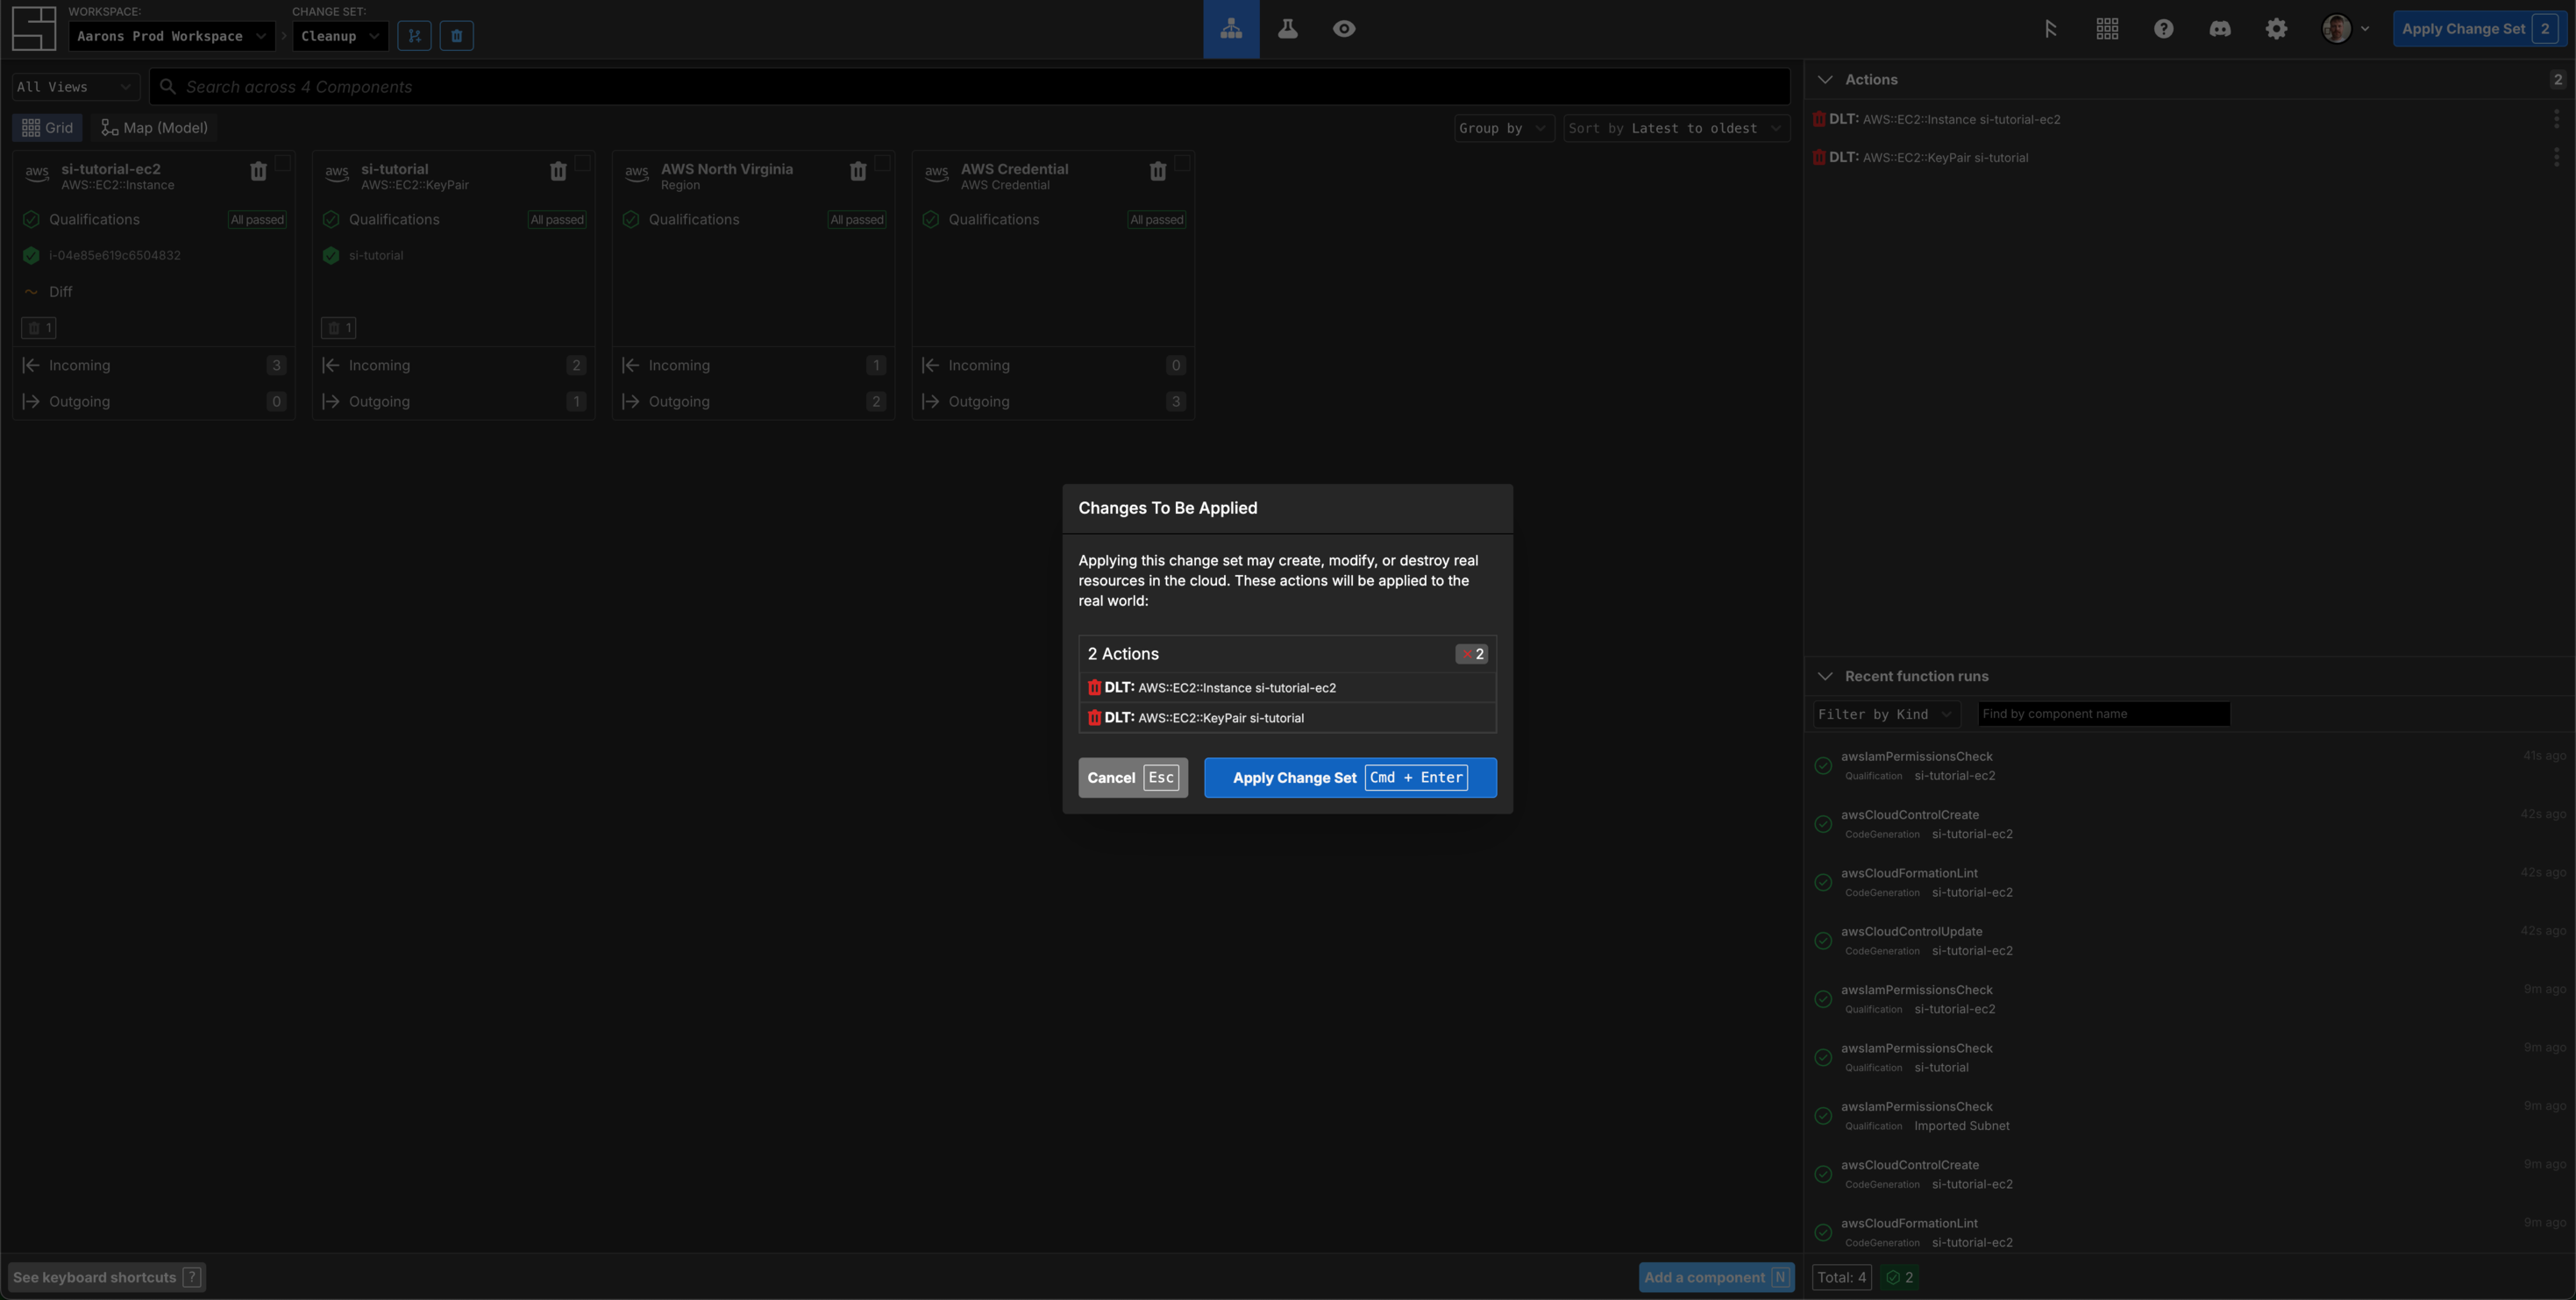Image resolution: width=2576 pixels, height=1300 pixels.
Task: Abandon change set using the trash icon
Action: coord(457,36)
